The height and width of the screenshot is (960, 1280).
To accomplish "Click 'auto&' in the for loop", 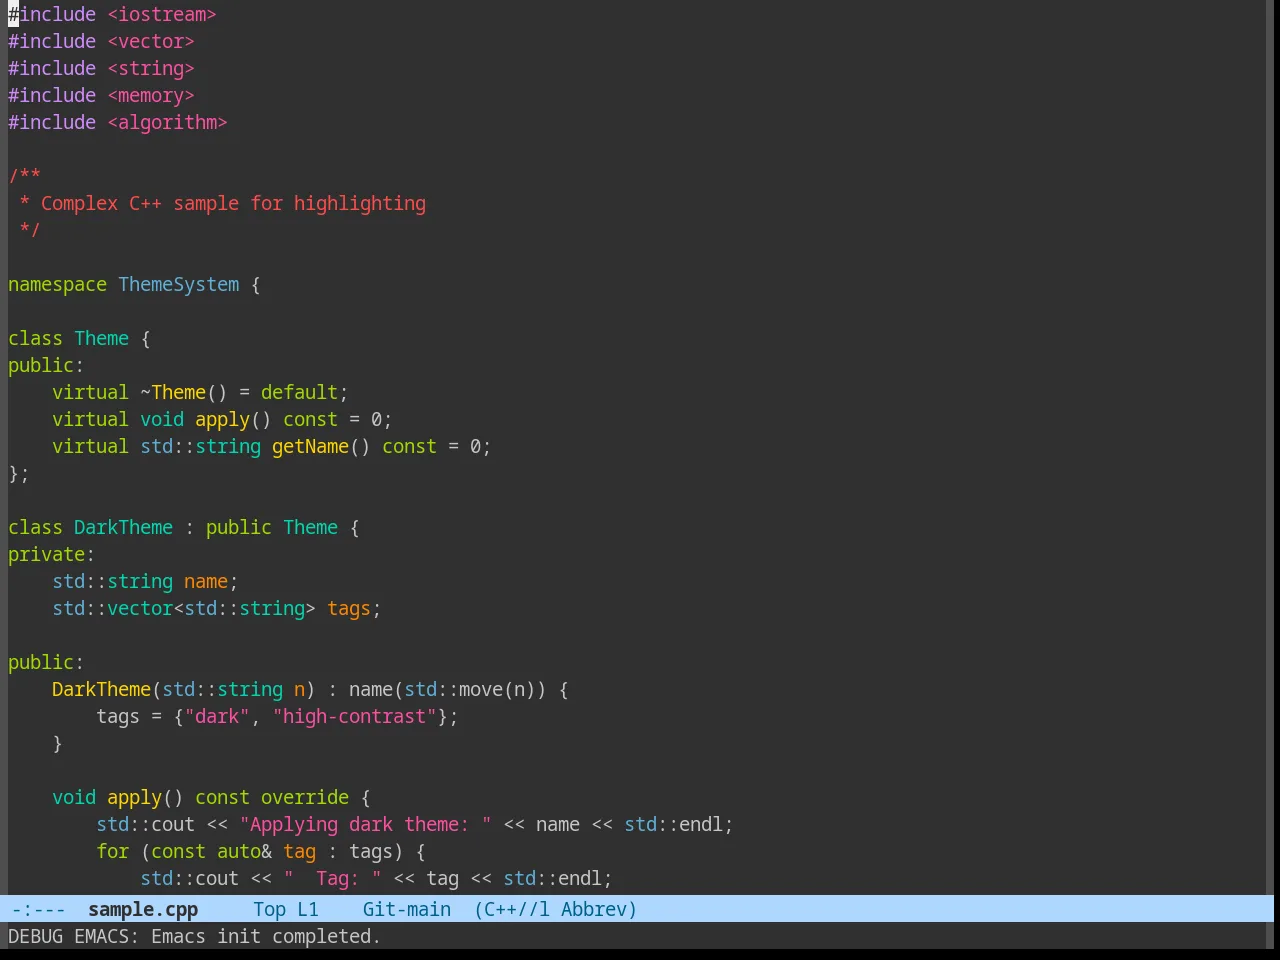I will point(244,851).
